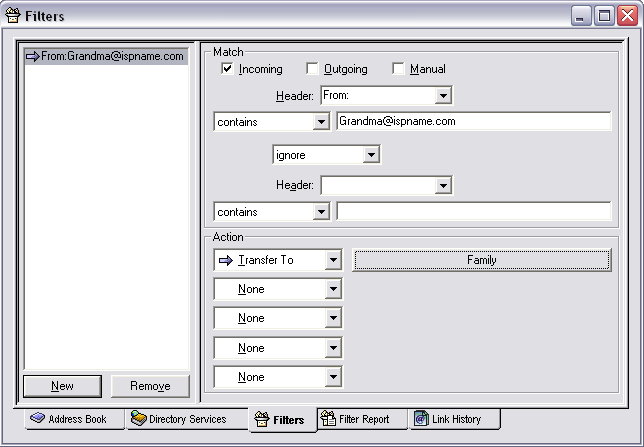
Task: Uncheck the Incoming checkbox
Action: pos(227,69)
